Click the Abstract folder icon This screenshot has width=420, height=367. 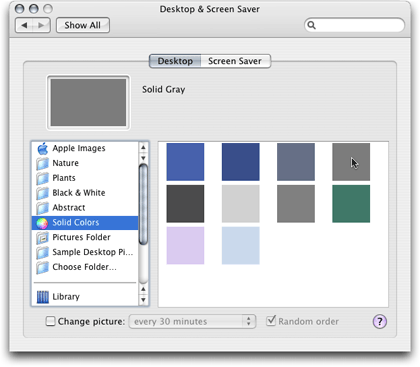pyautogui.click(x=43, y=208)
